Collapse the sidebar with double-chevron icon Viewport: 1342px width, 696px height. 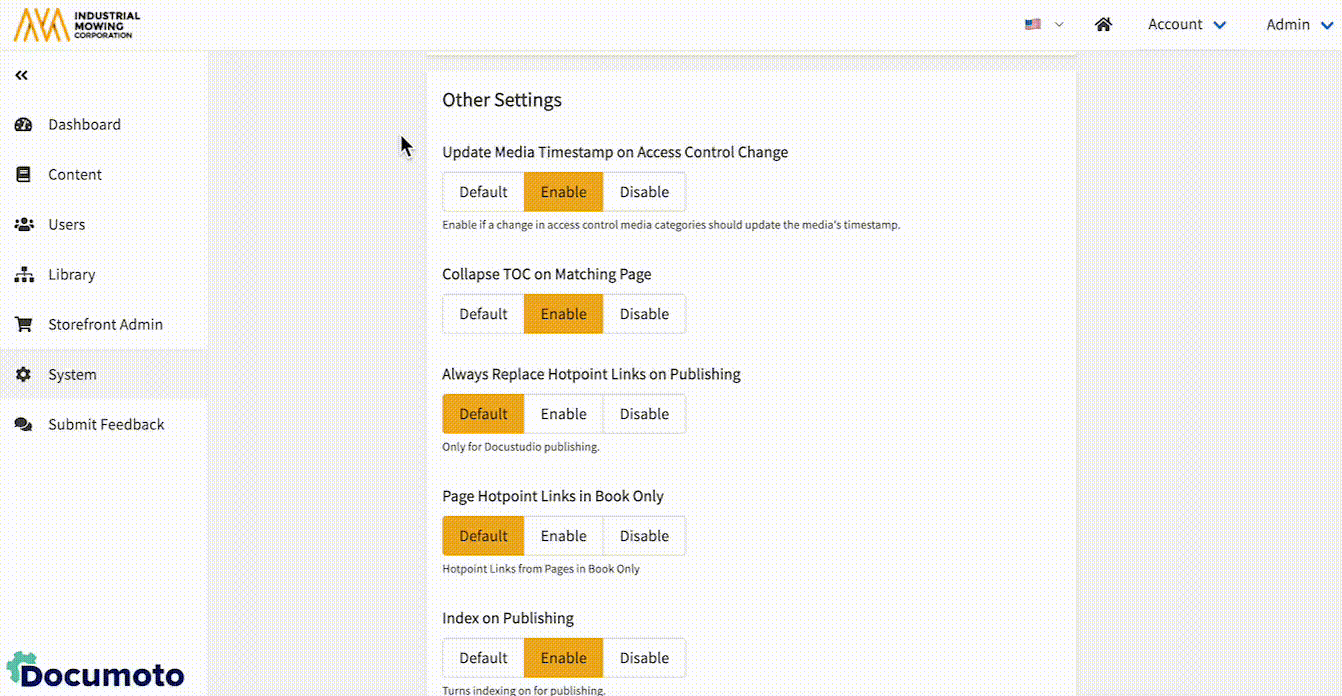click(x=22, y=75)
